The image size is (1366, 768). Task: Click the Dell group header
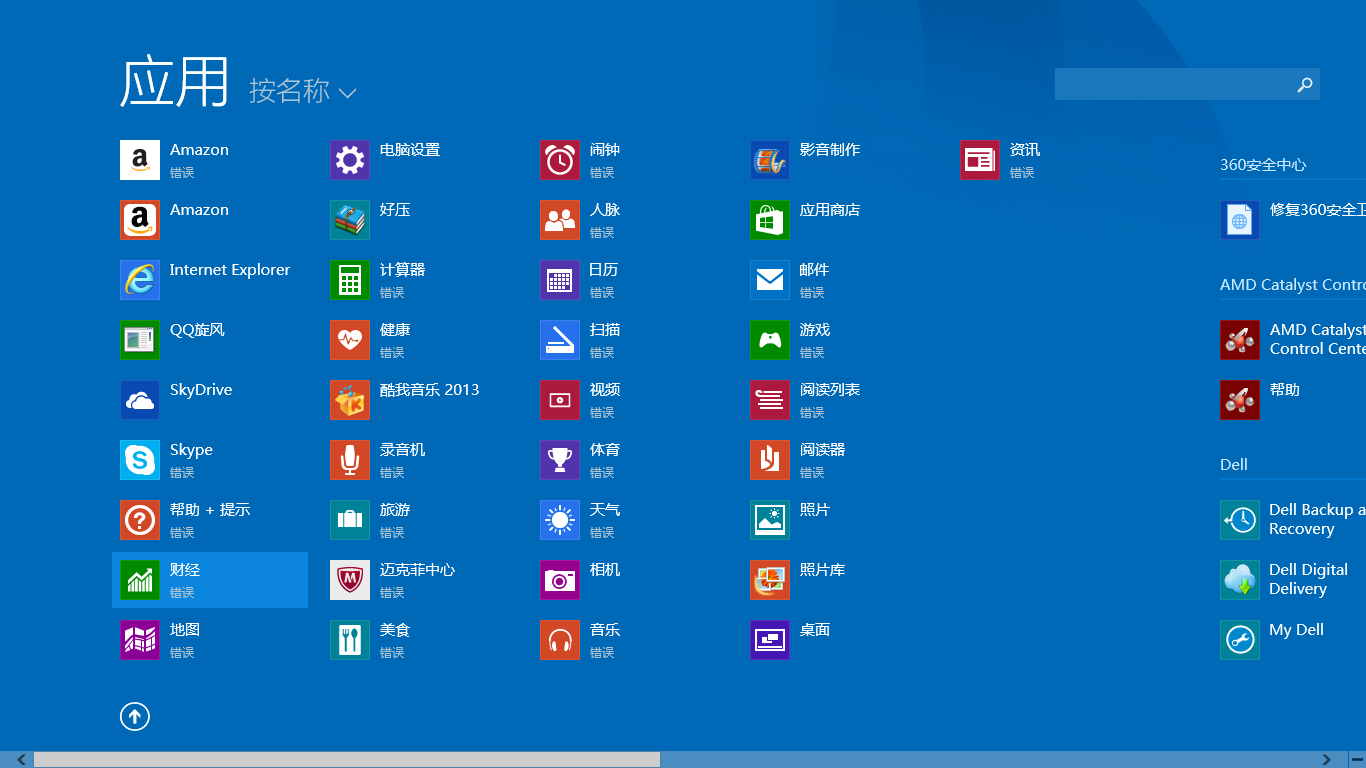coord(1234,465)
